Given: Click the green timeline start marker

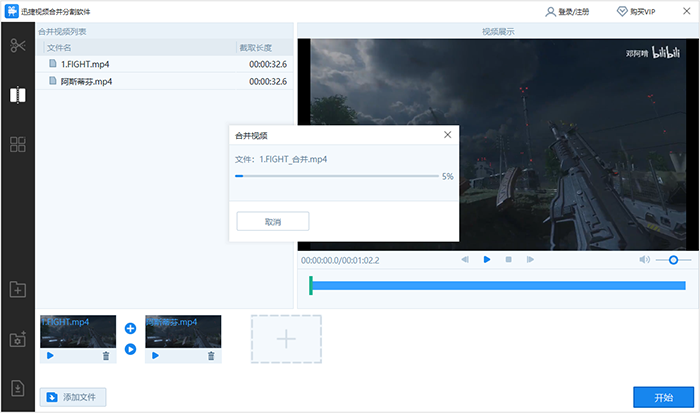Looking at the screenshot, I should [311, 285].
